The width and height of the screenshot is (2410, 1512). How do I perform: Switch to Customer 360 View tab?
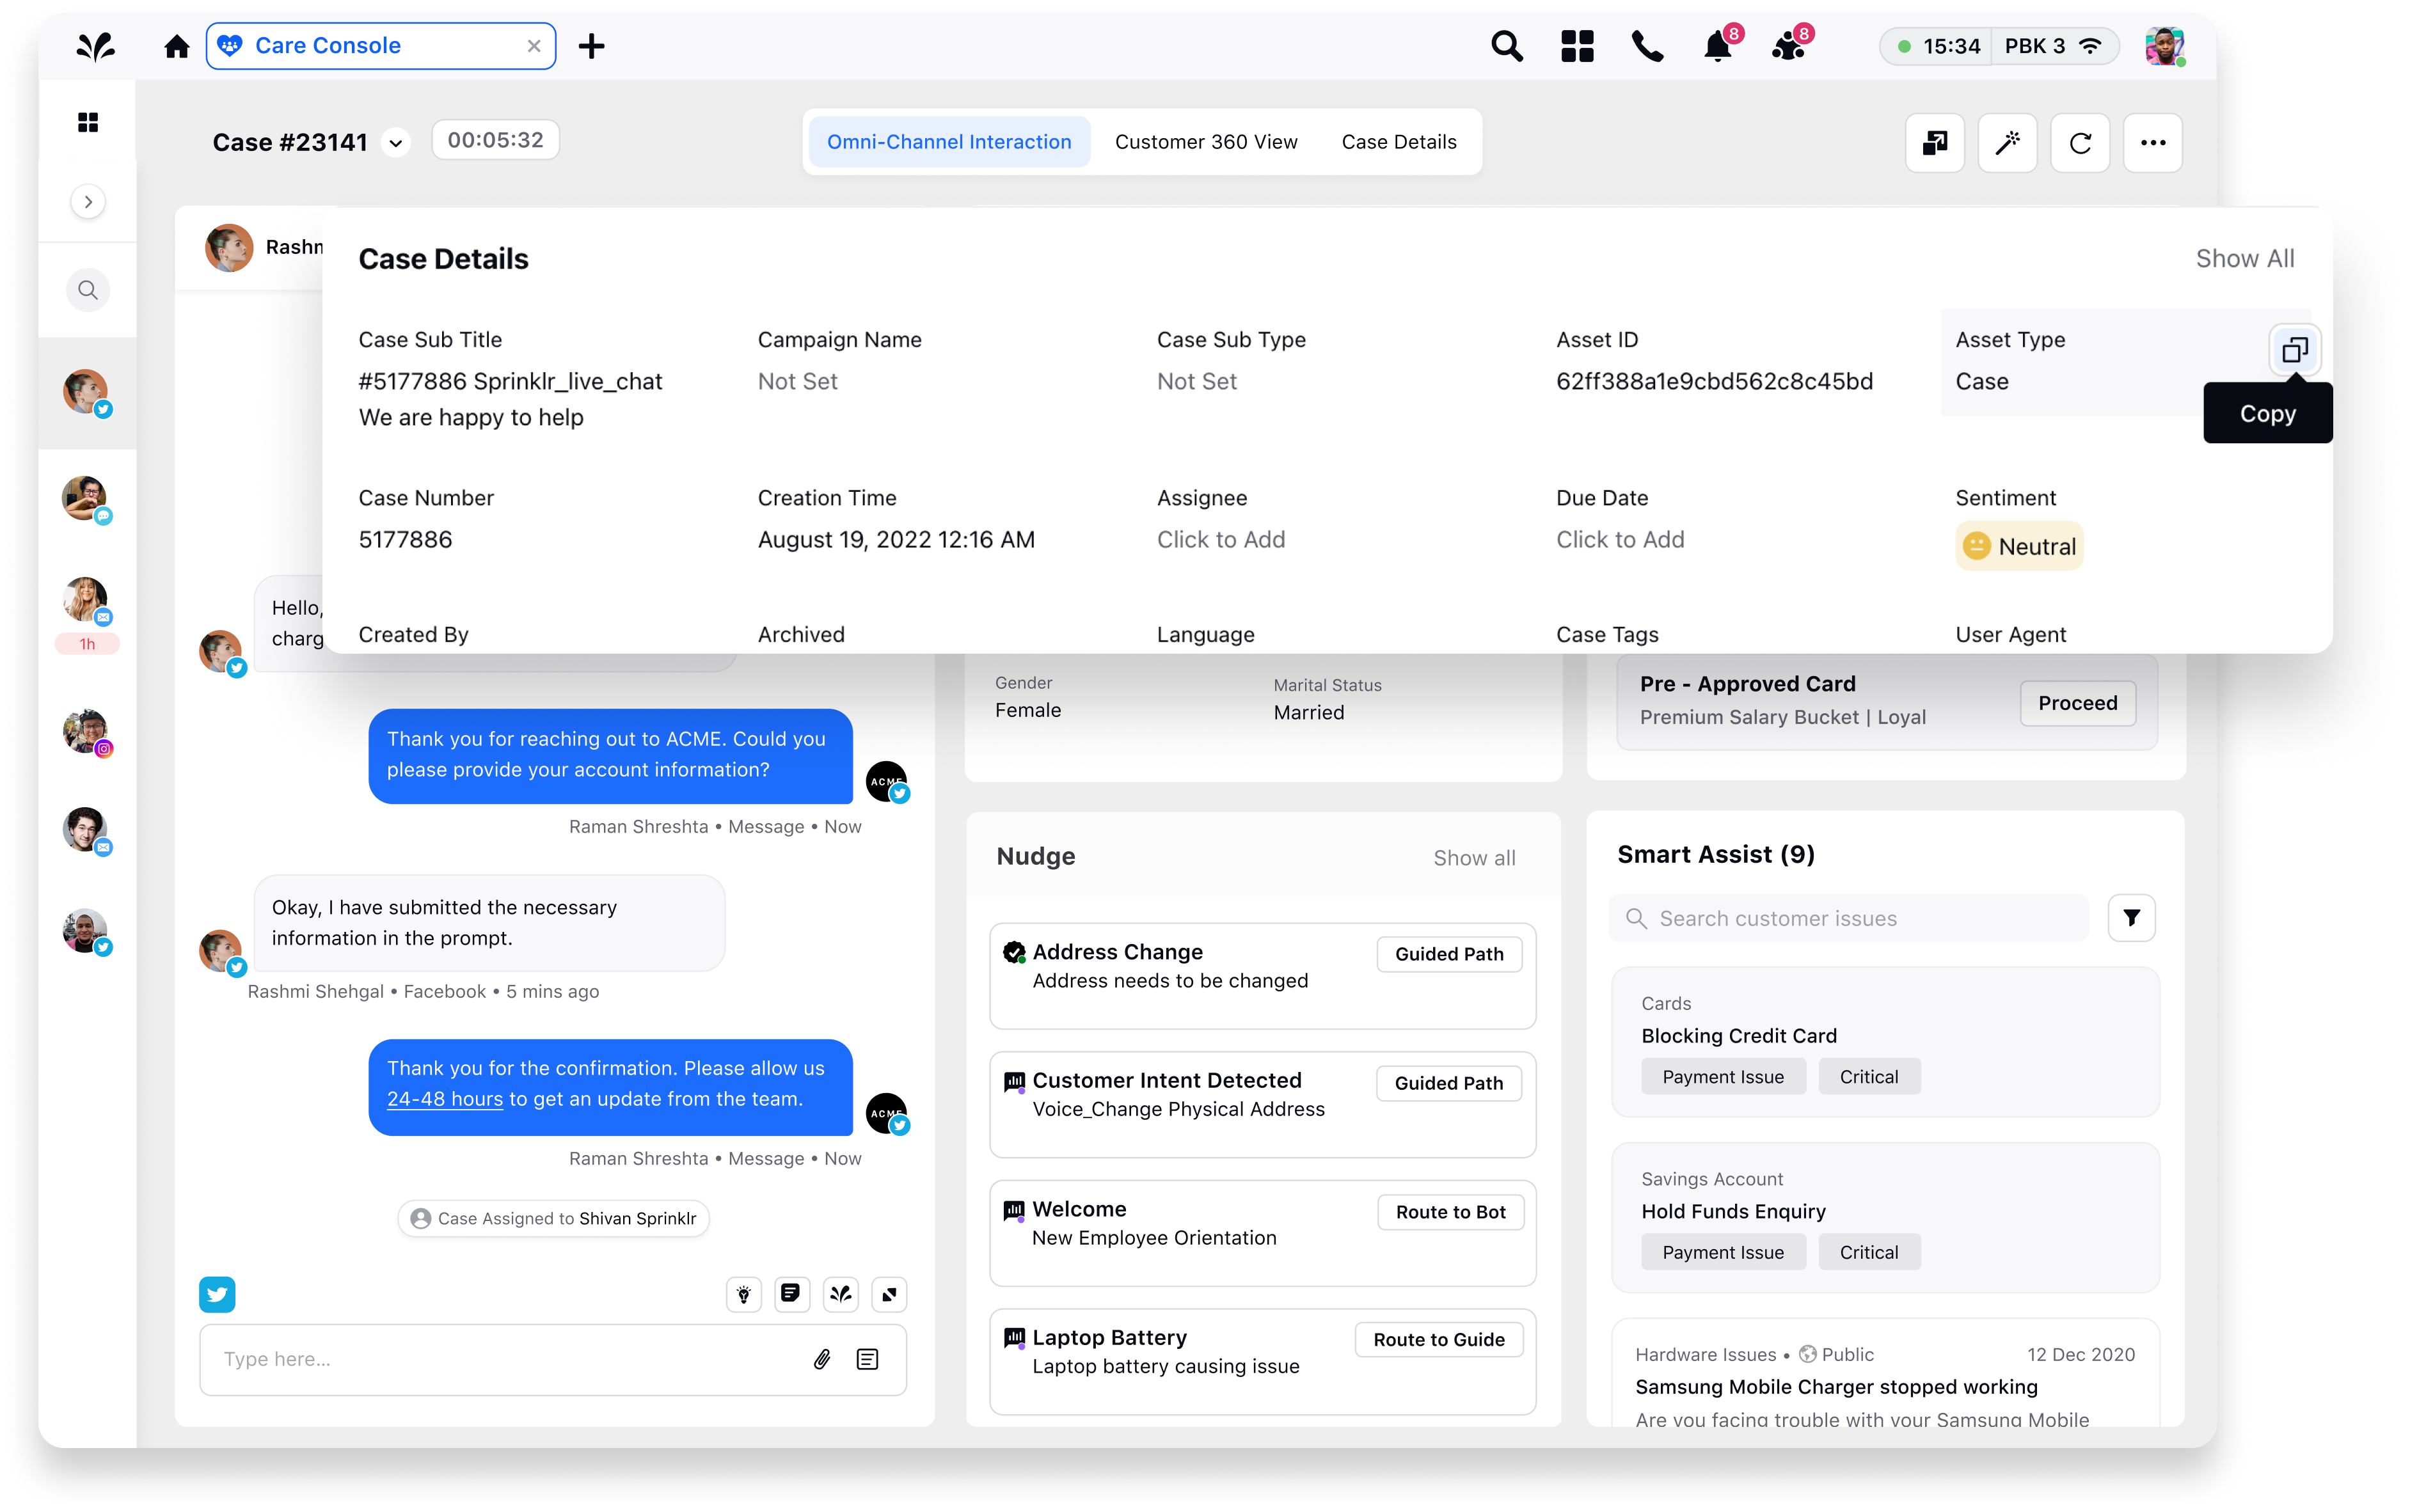1206,142
